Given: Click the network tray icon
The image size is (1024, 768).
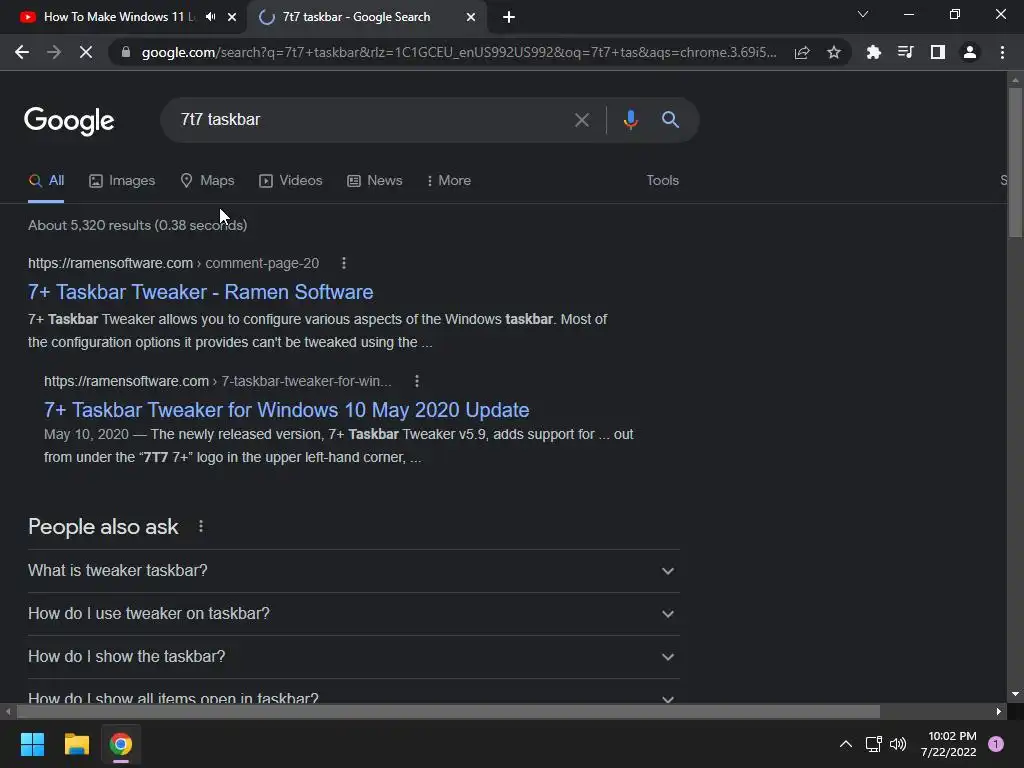Looking at the screenshot, I should pos(874,744).
